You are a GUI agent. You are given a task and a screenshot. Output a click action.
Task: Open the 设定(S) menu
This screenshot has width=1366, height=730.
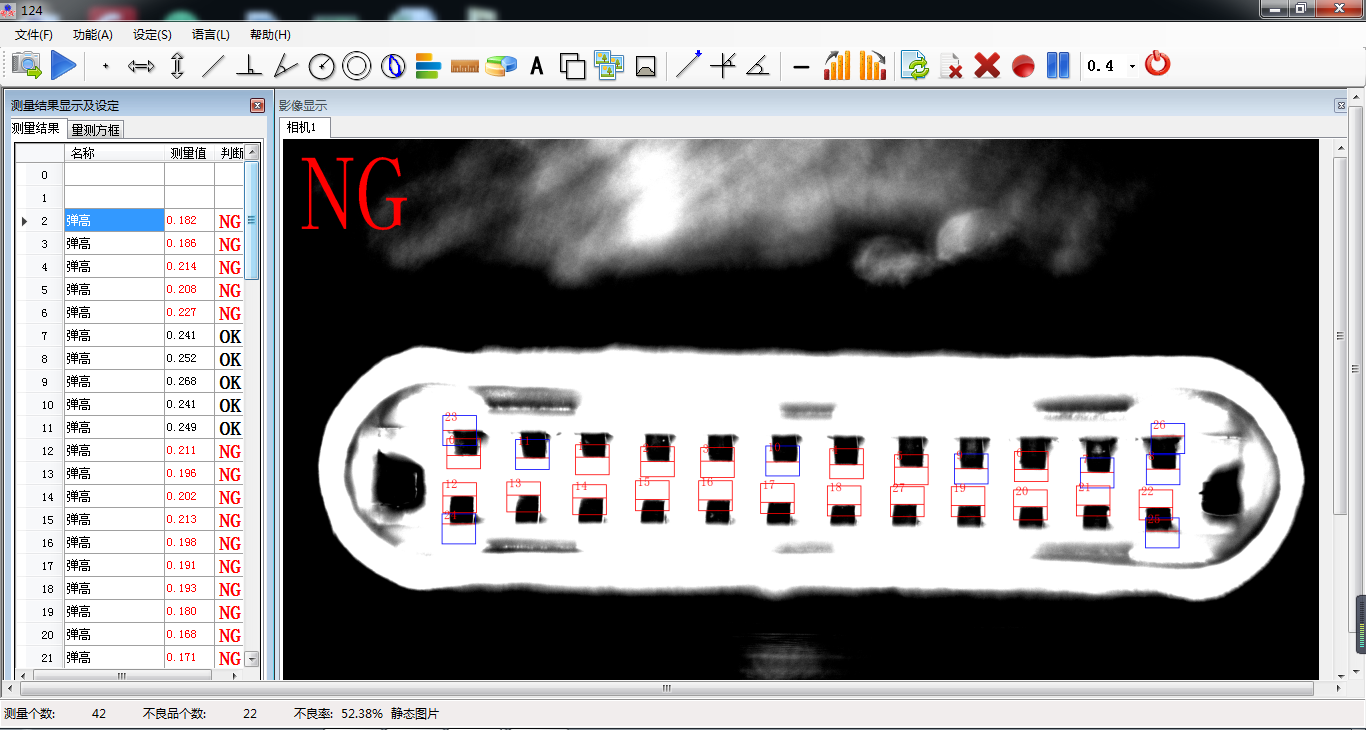(x=152, y=35)
